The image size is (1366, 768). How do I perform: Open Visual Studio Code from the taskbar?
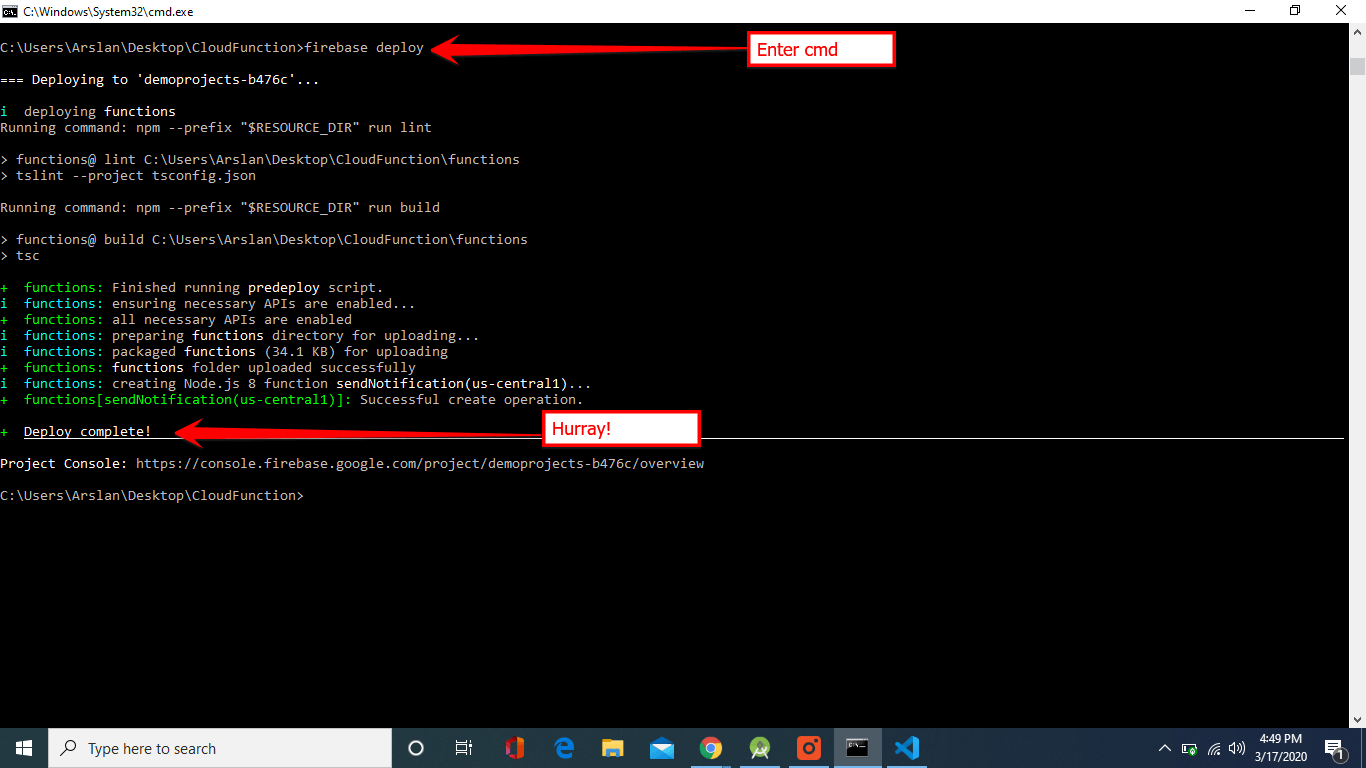pyautogui.click(x=907, y=748)
